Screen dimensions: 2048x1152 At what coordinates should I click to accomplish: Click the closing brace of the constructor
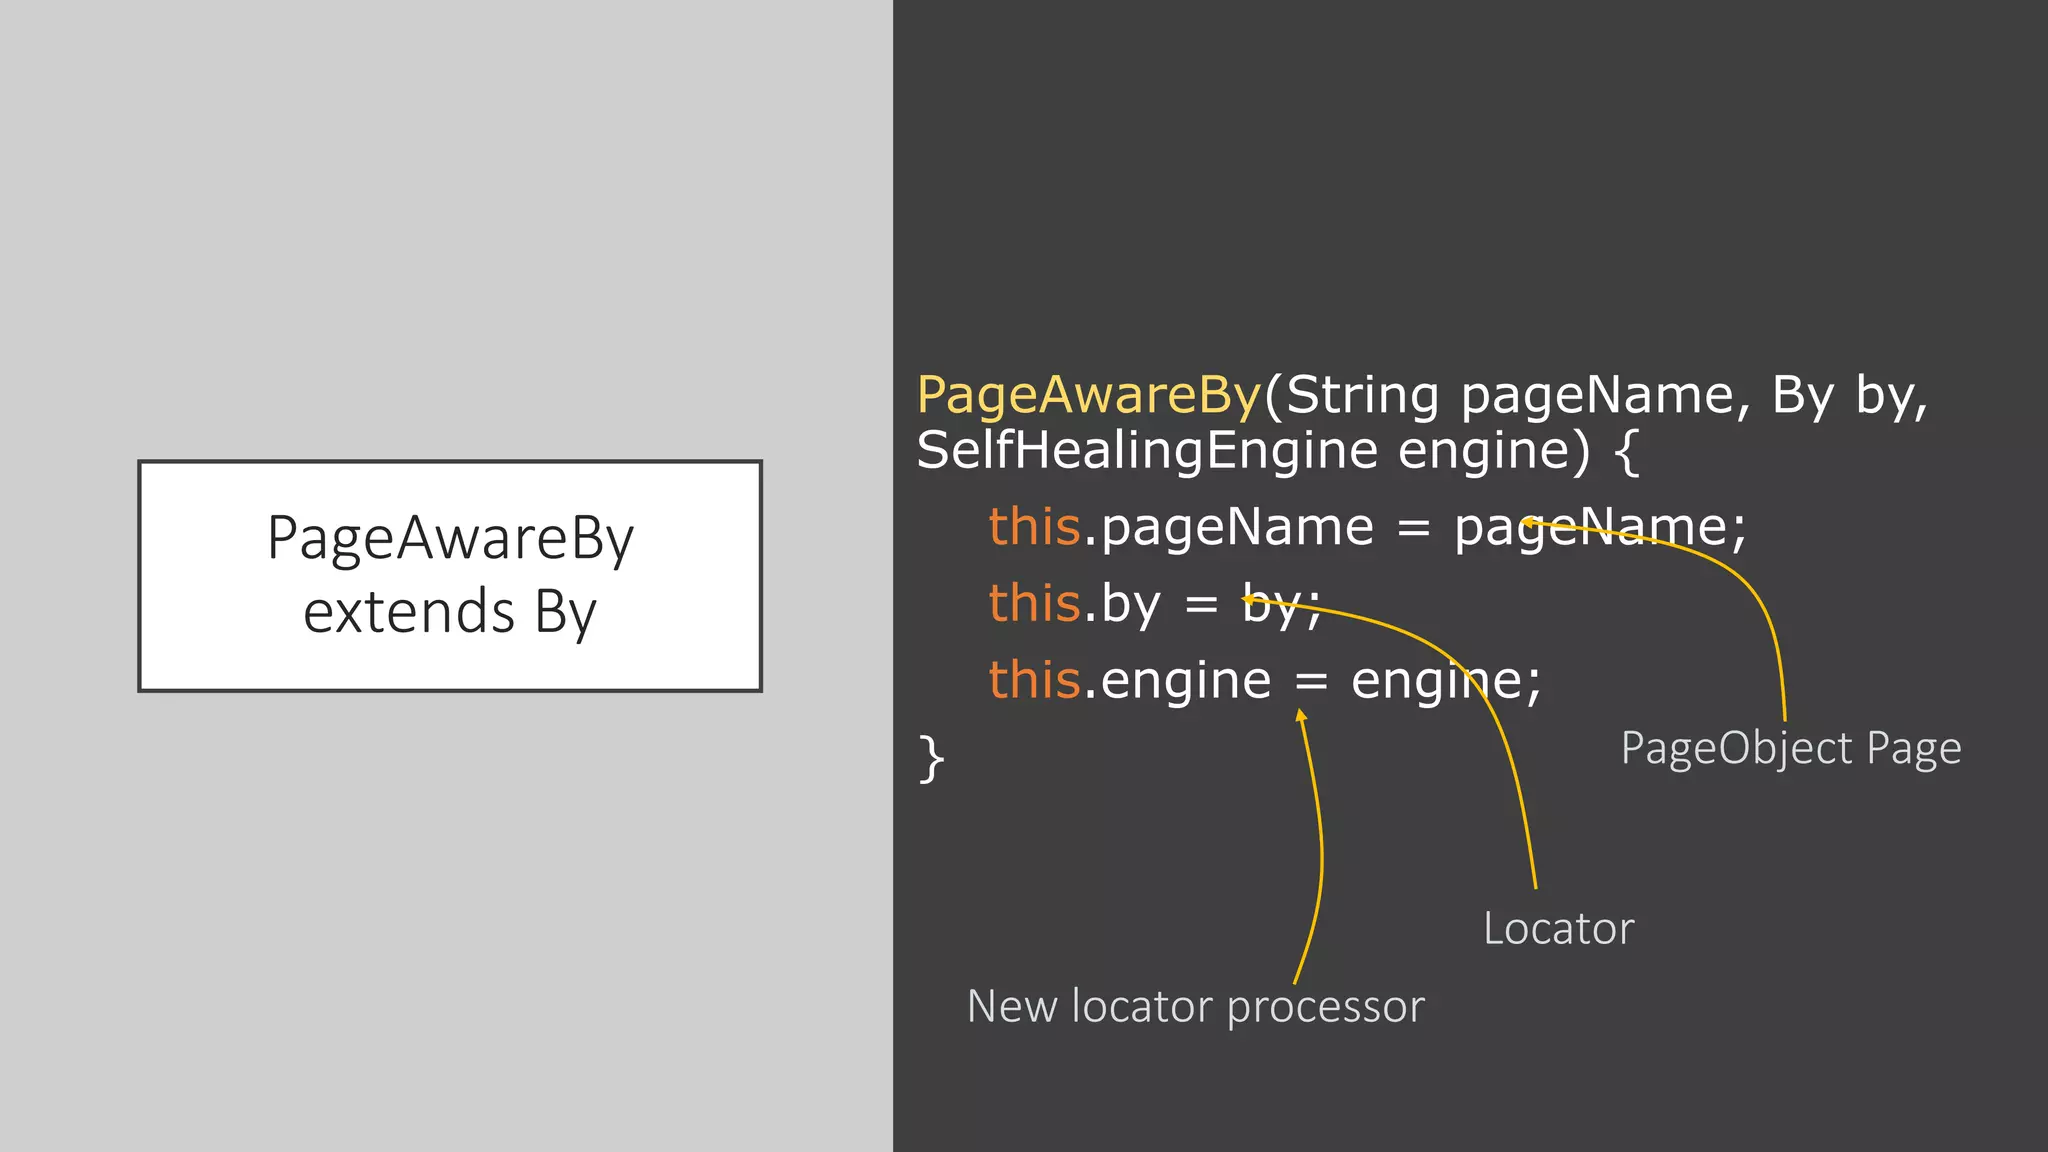click(x=931, y=759)
